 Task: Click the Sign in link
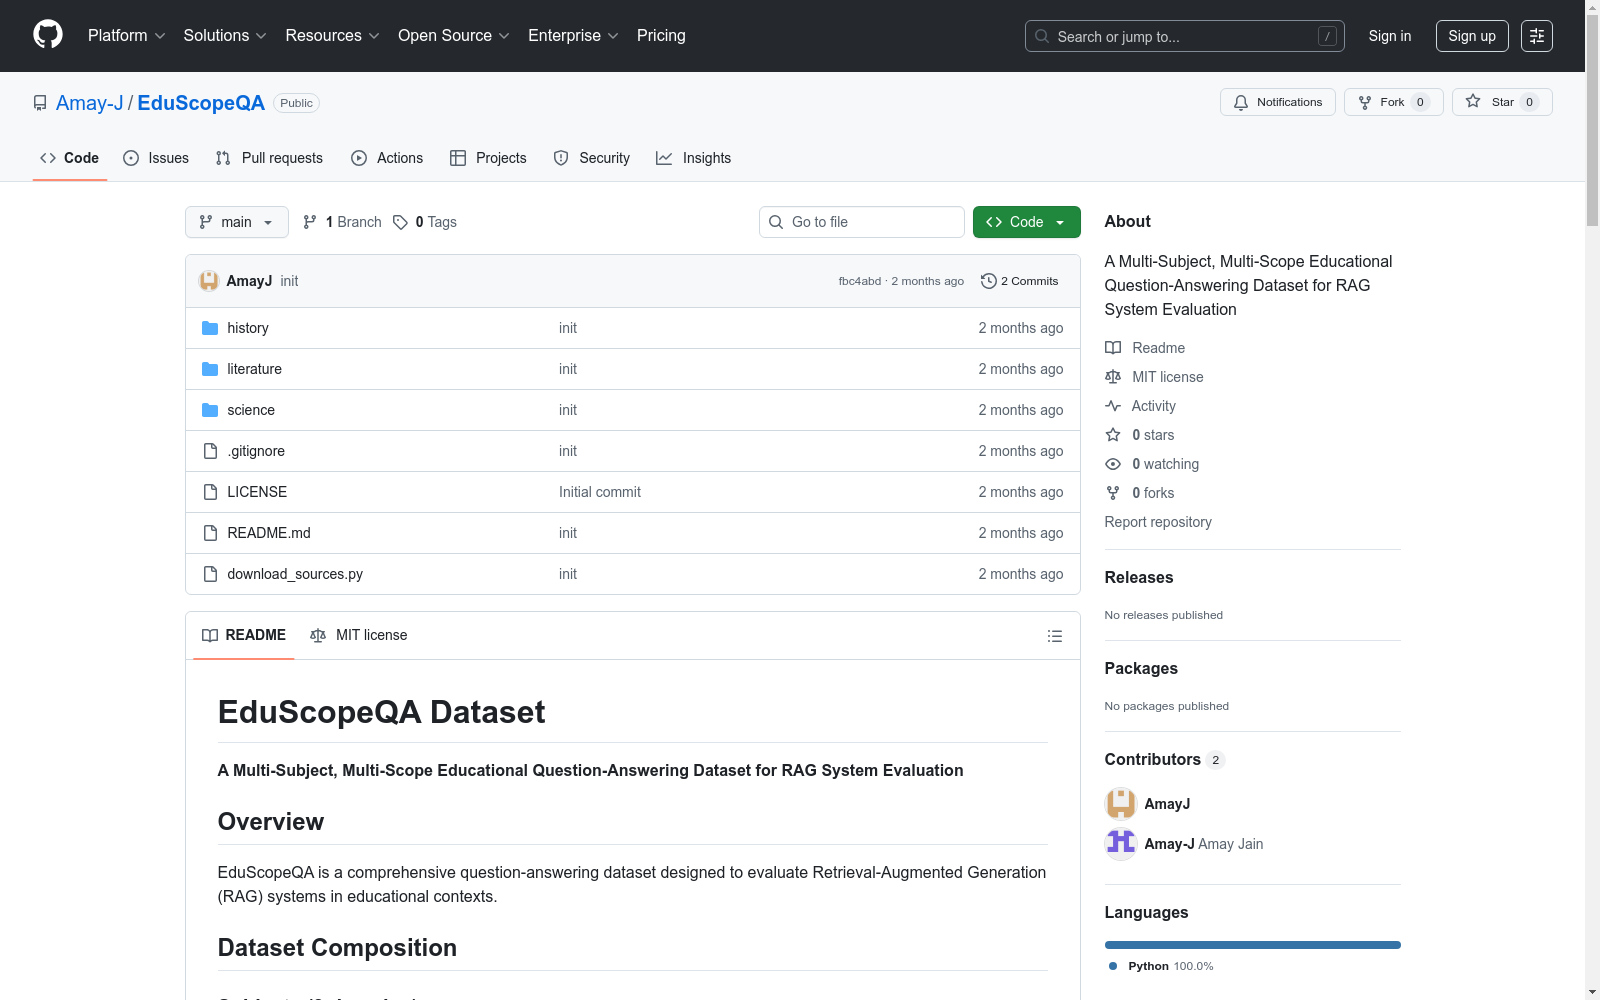(1390, 36)
